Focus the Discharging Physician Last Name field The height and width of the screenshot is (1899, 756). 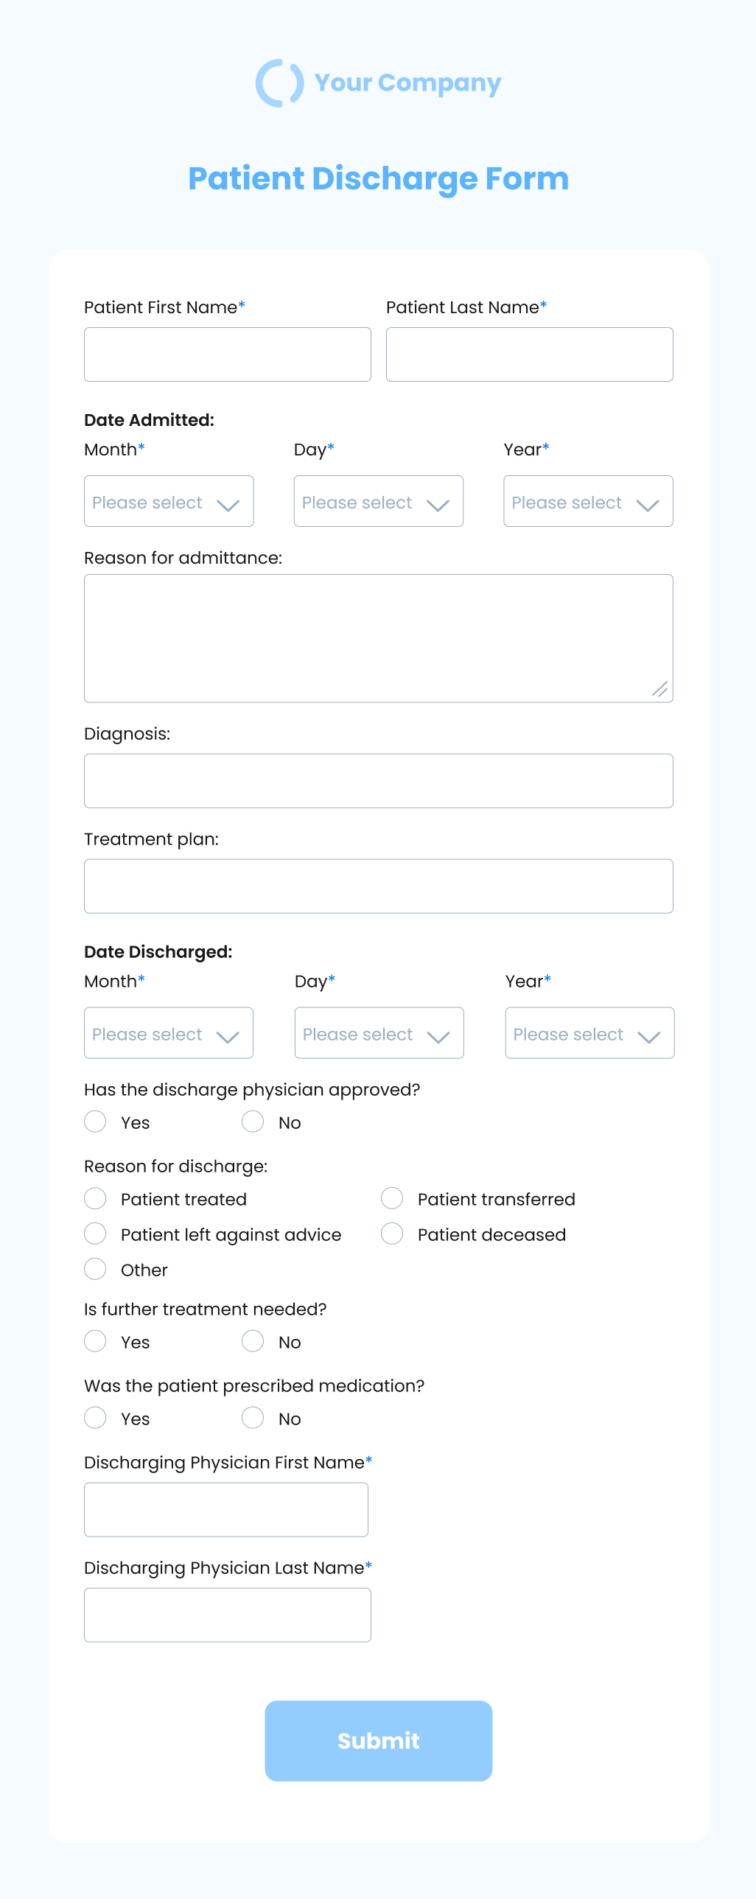tap(228, 1615)
